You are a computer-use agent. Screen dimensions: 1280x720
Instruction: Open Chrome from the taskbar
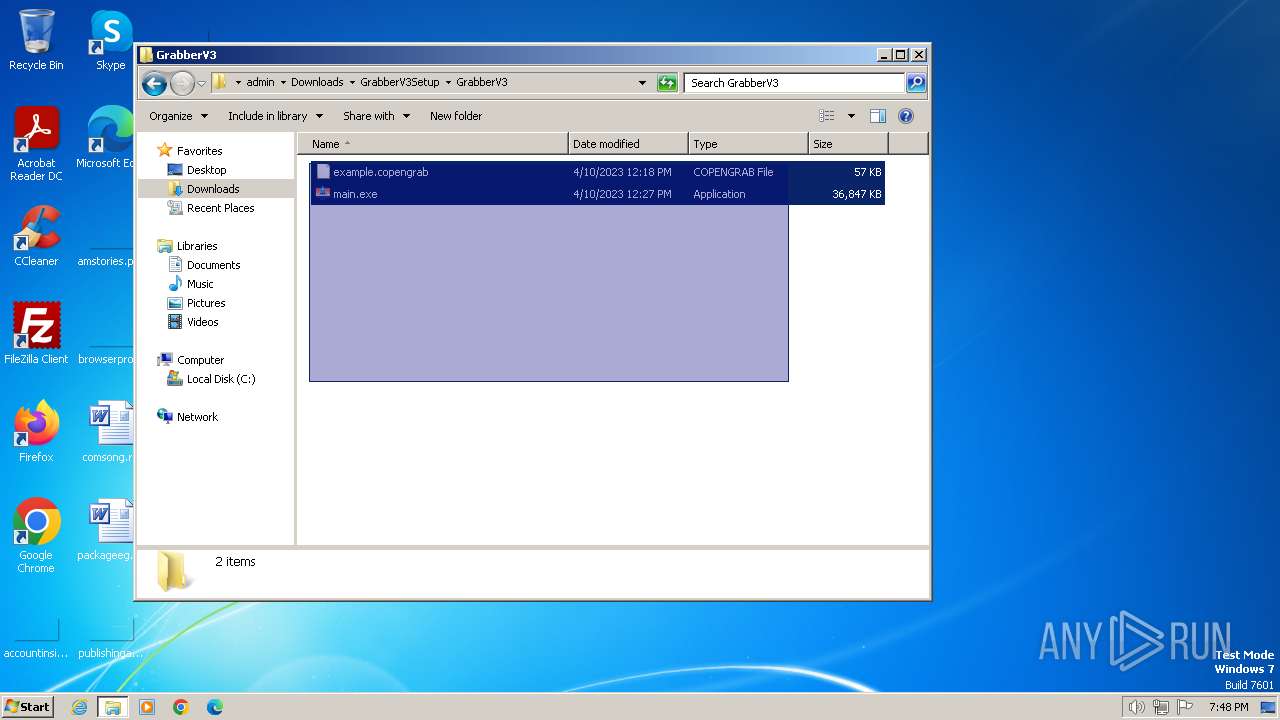tap(181, 707)
